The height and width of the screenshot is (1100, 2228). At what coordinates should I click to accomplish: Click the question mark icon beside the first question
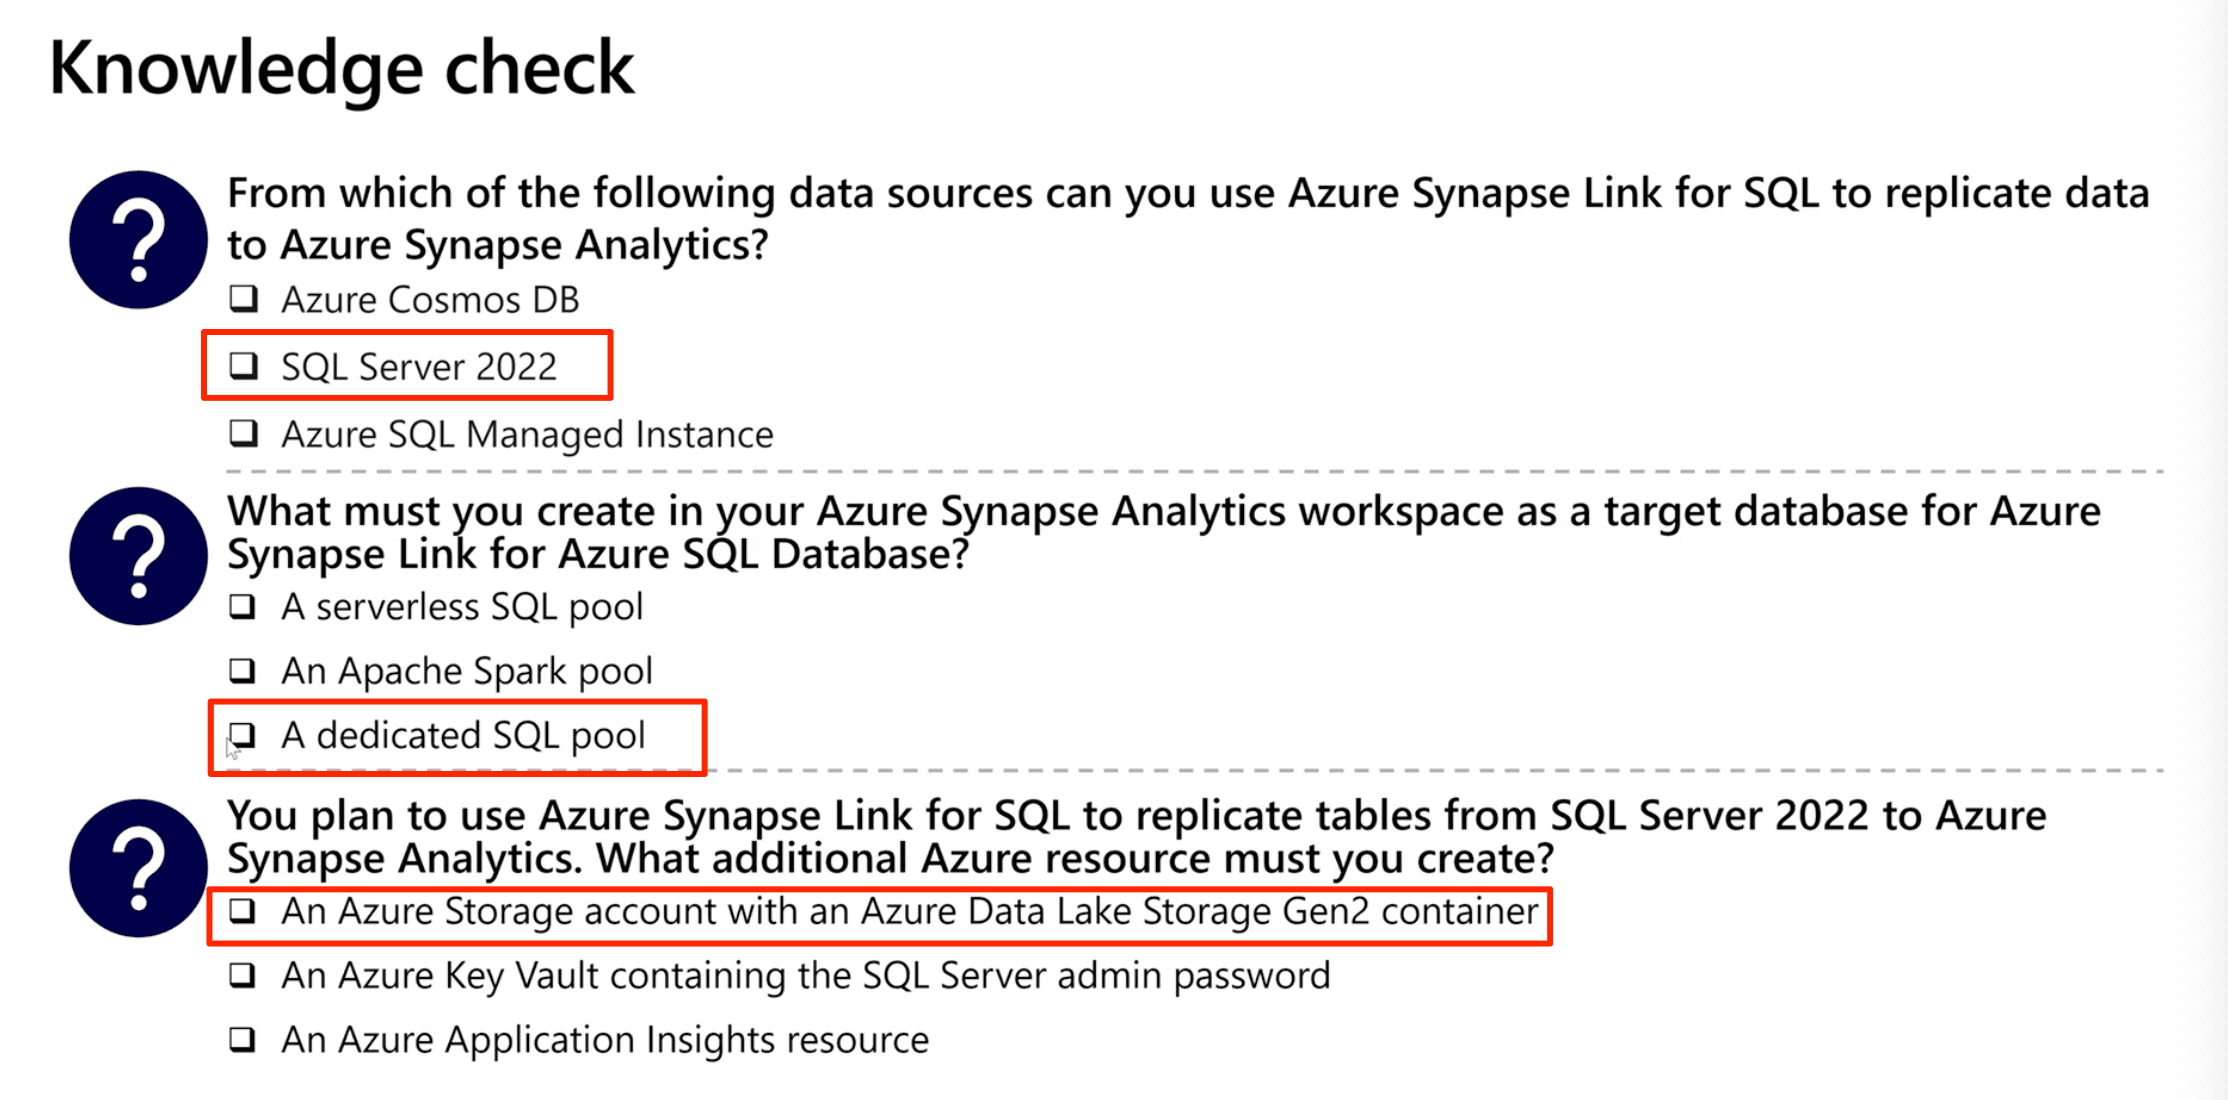point(138,240)
